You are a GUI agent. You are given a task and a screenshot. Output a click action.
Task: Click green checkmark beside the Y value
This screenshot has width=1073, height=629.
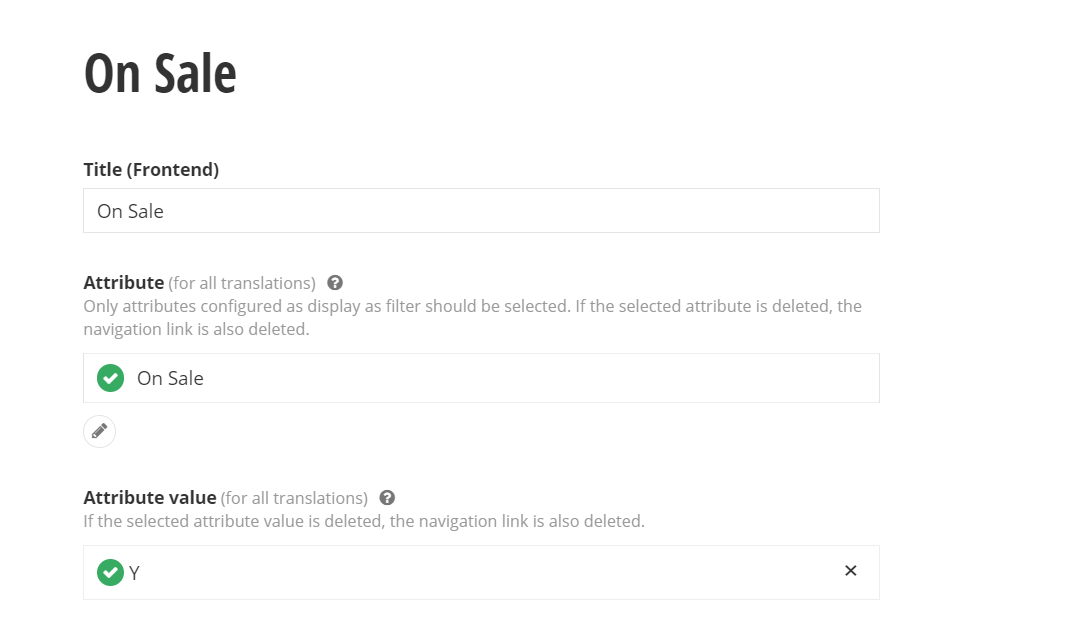[x=110, y=572]
